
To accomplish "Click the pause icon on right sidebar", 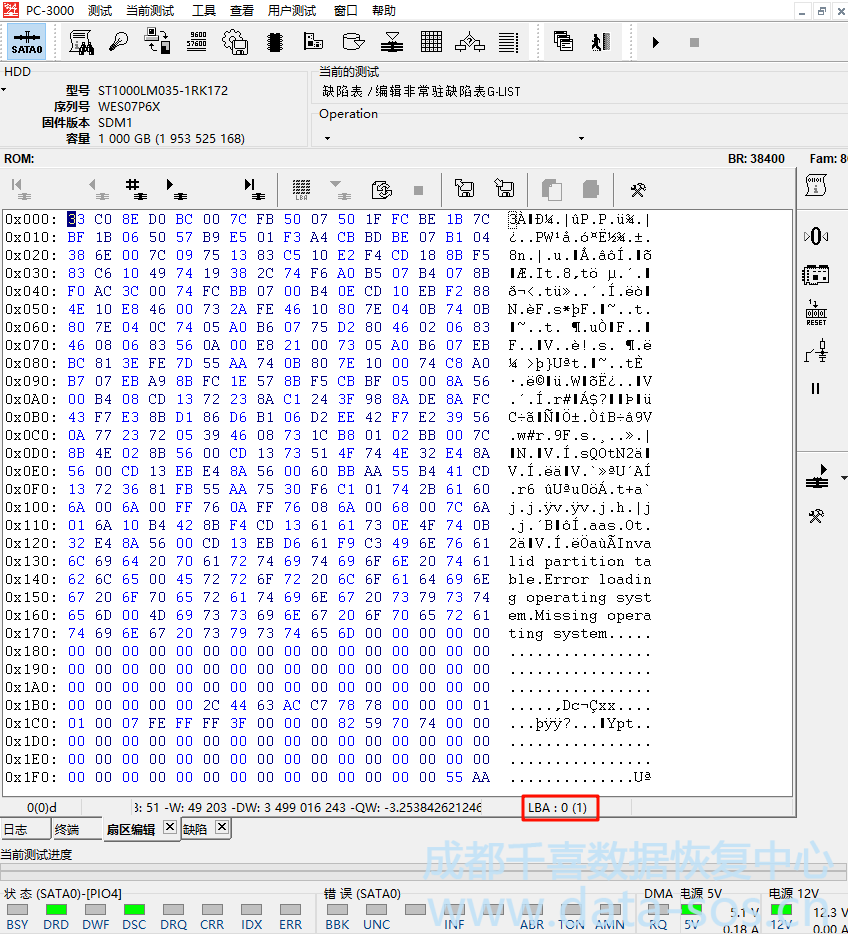I will (816, 389).
